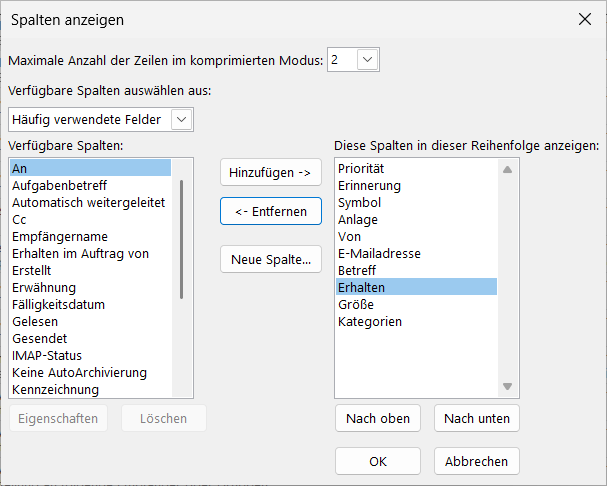Select Kategorien in displayed columns list
This screenshot has width=607, height=486.
(370, 321)
